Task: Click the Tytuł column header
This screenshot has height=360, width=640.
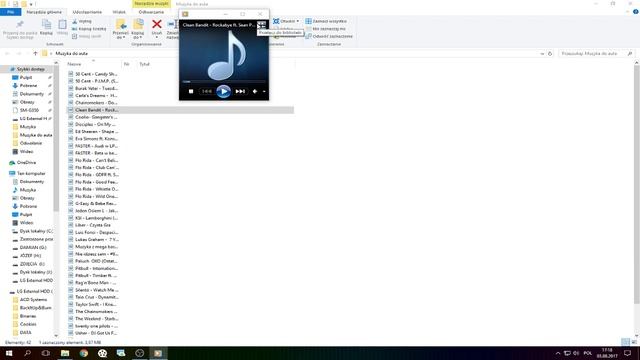Action: (144, 64)
